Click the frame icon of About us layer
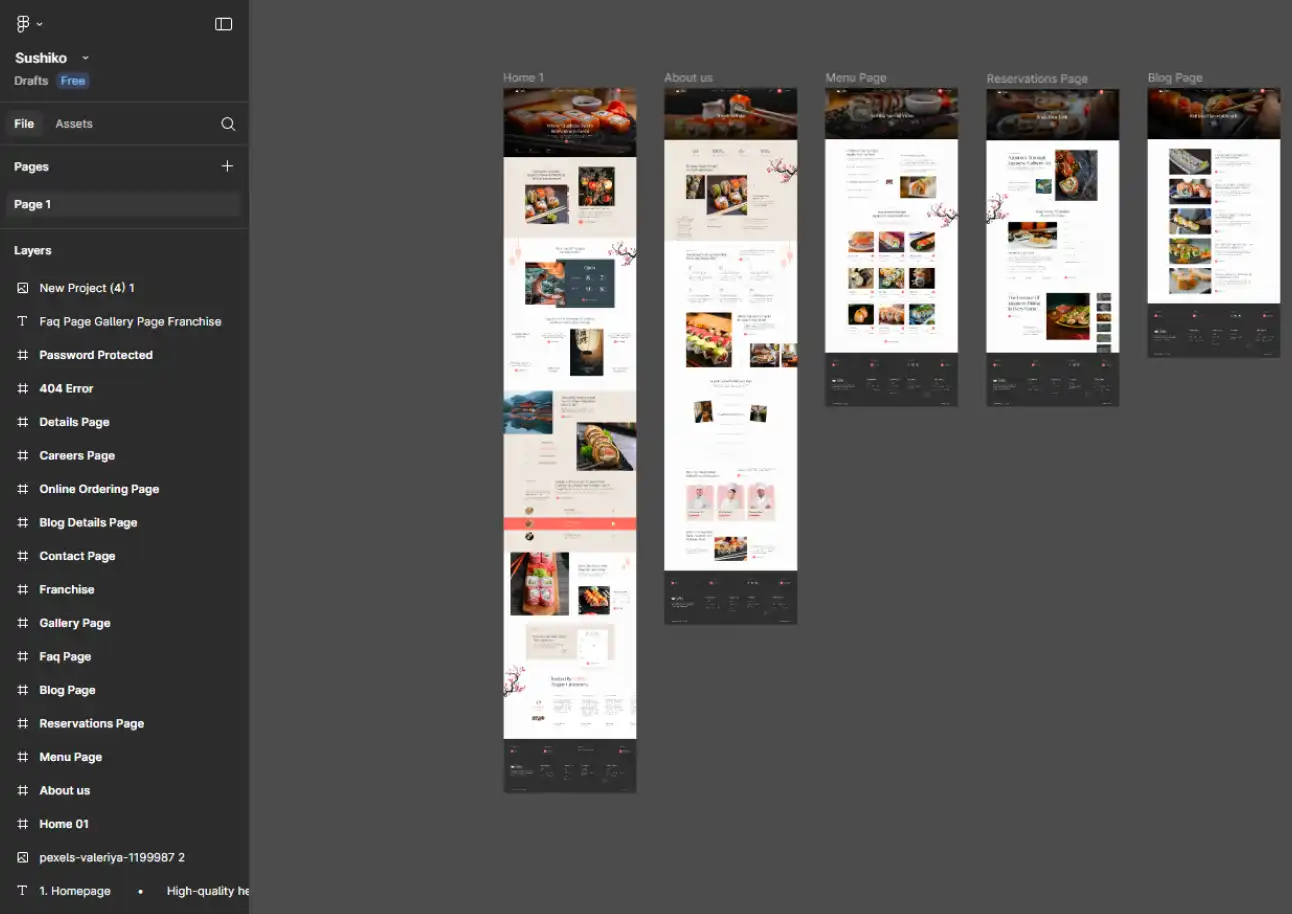 (x=22, y=790)
